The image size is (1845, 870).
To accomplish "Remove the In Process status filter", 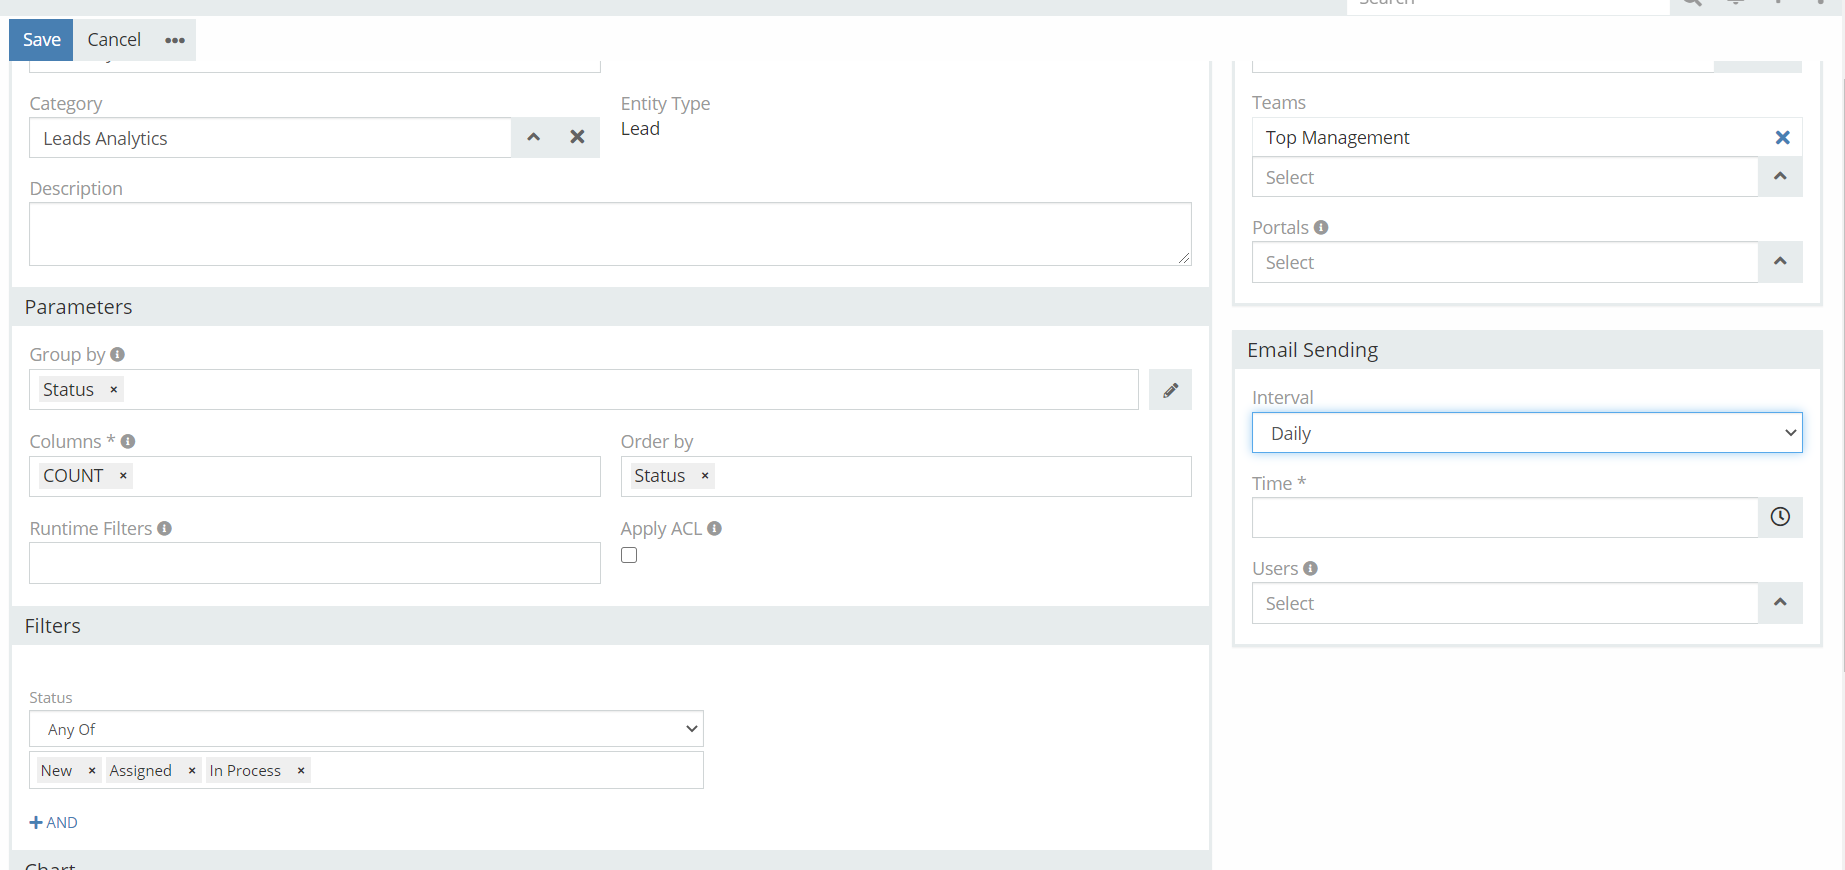I will coord(301,771).
